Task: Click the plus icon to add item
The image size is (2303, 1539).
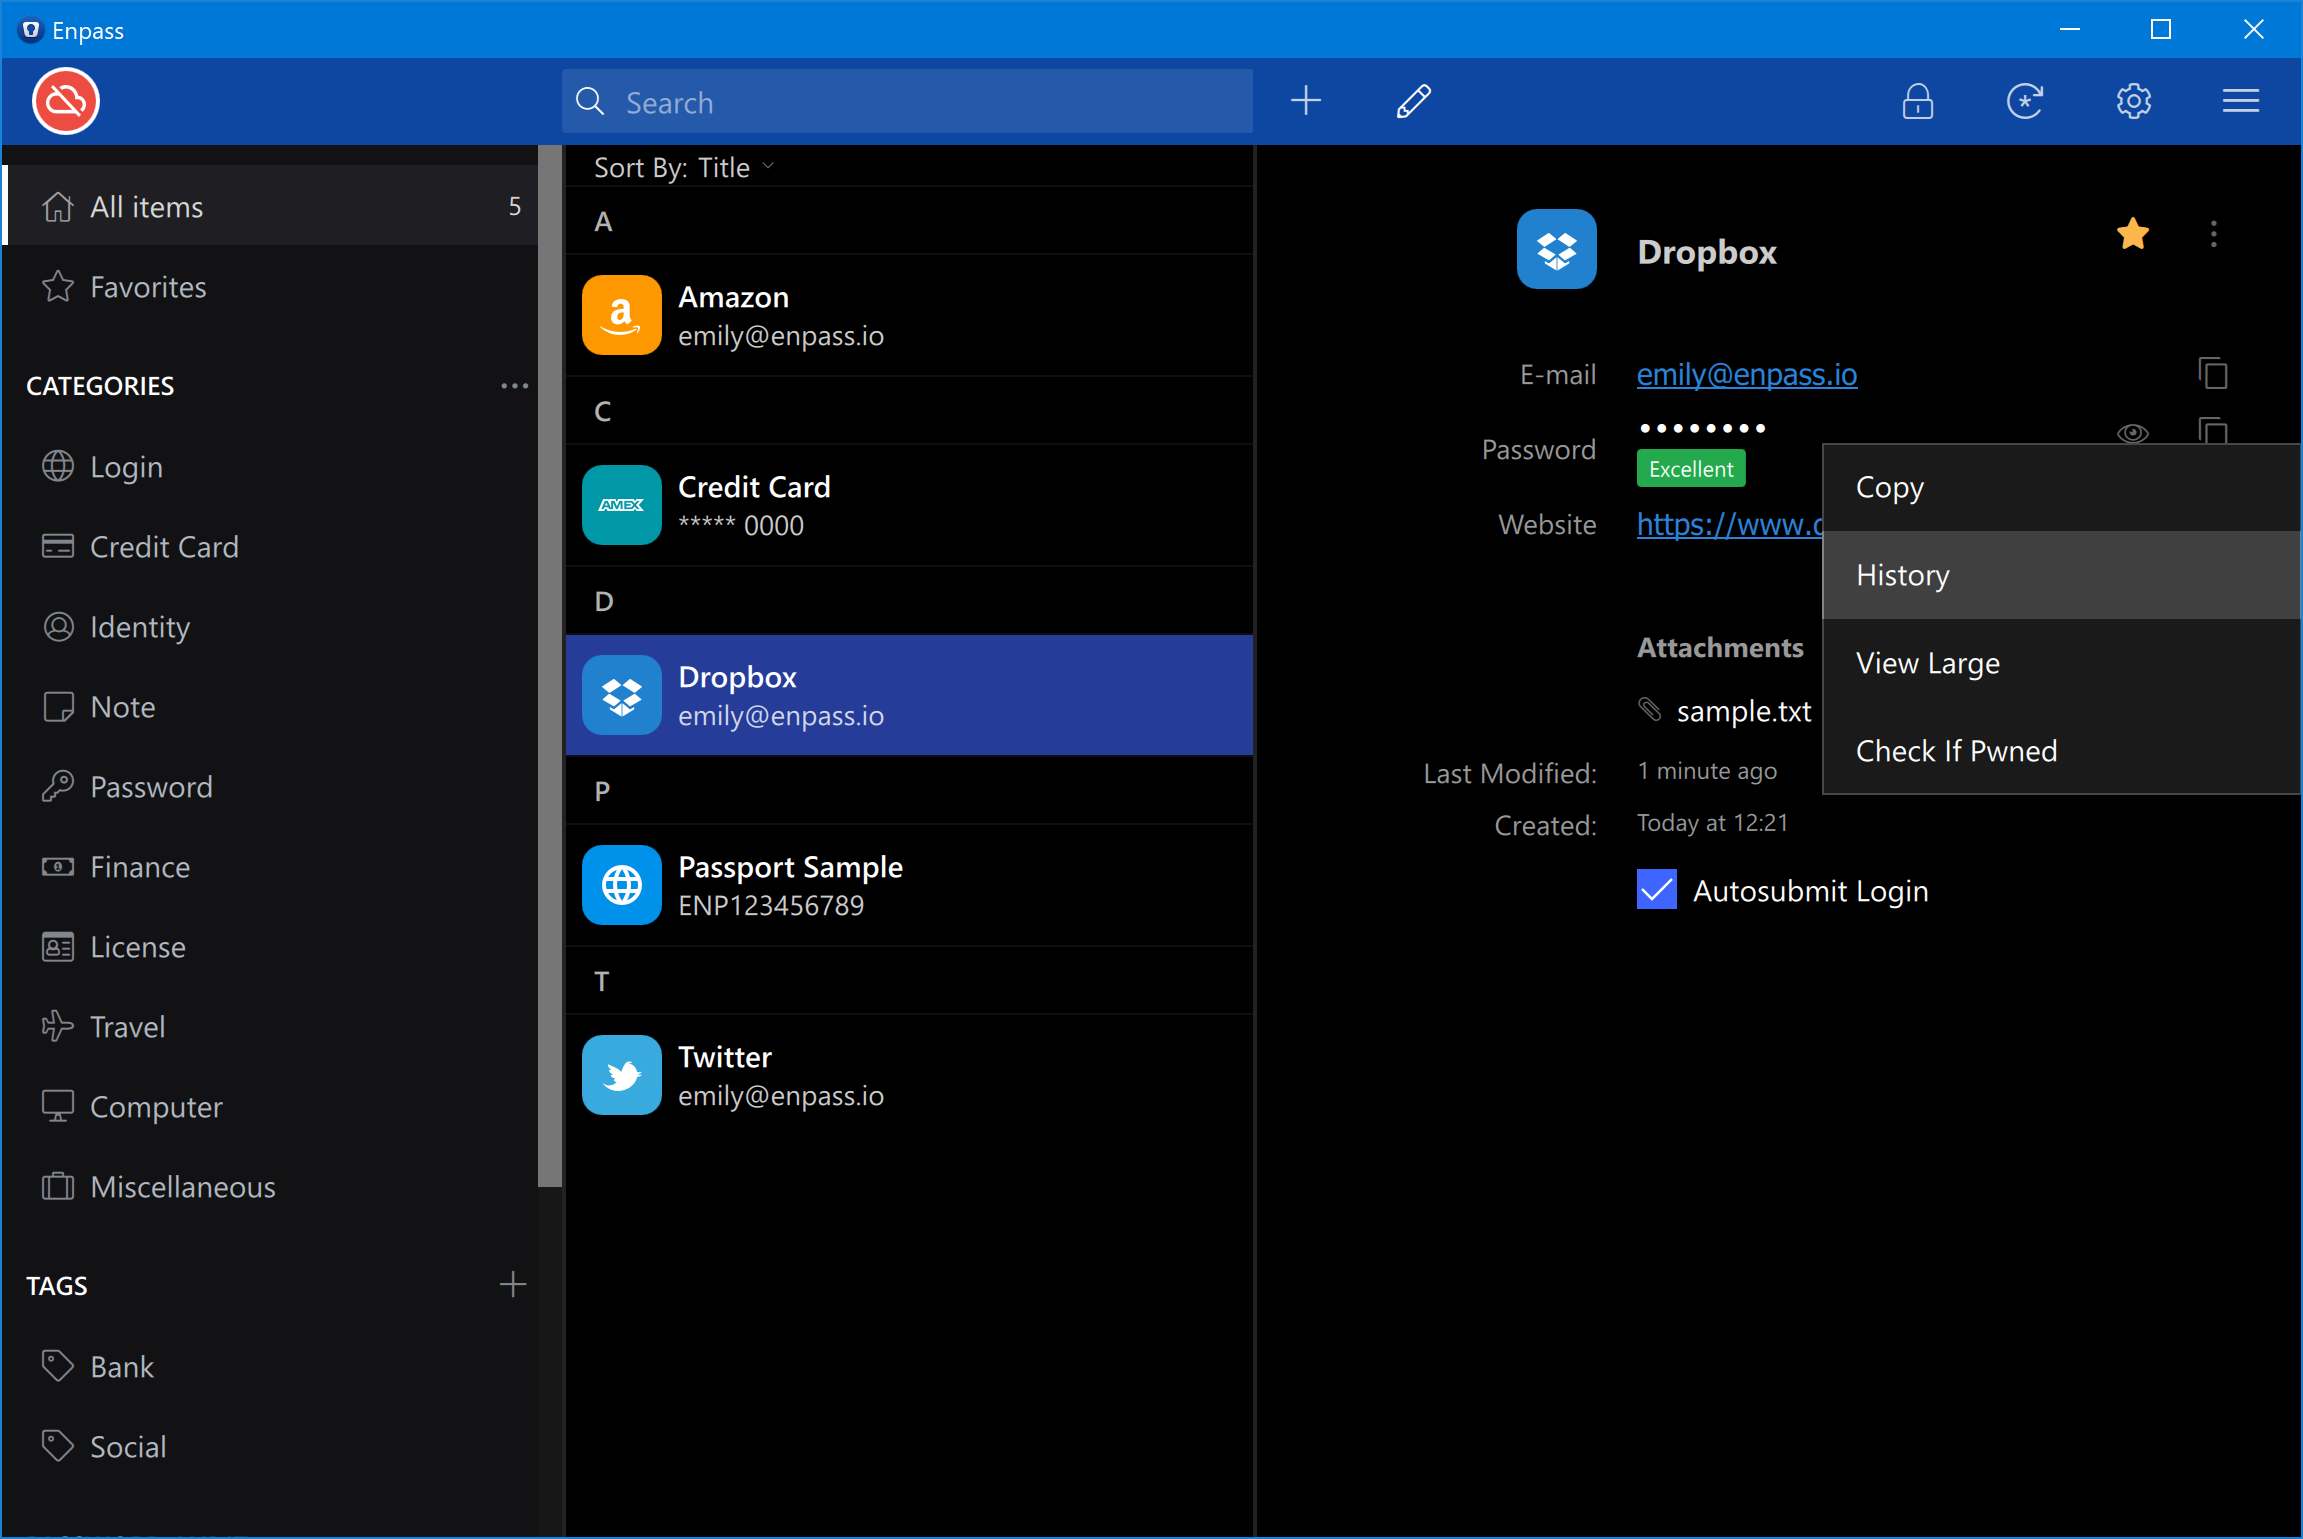Action: [1306, 101]
